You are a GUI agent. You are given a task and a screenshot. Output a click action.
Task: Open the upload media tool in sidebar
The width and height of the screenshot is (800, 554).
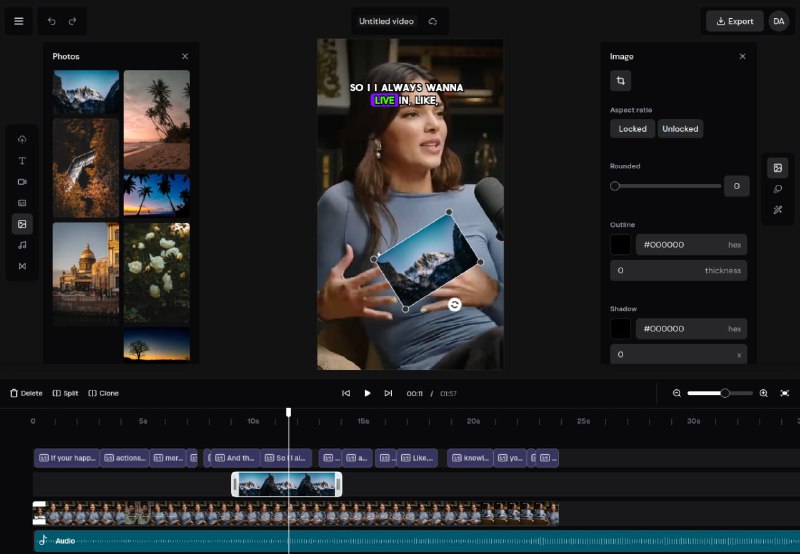pos(22,139)
